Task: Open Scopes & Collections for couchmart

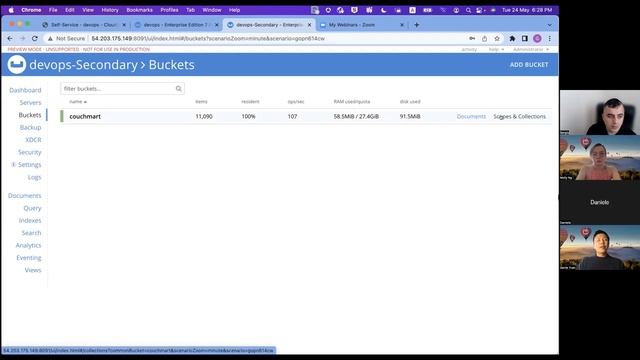Action: (520, 116)
